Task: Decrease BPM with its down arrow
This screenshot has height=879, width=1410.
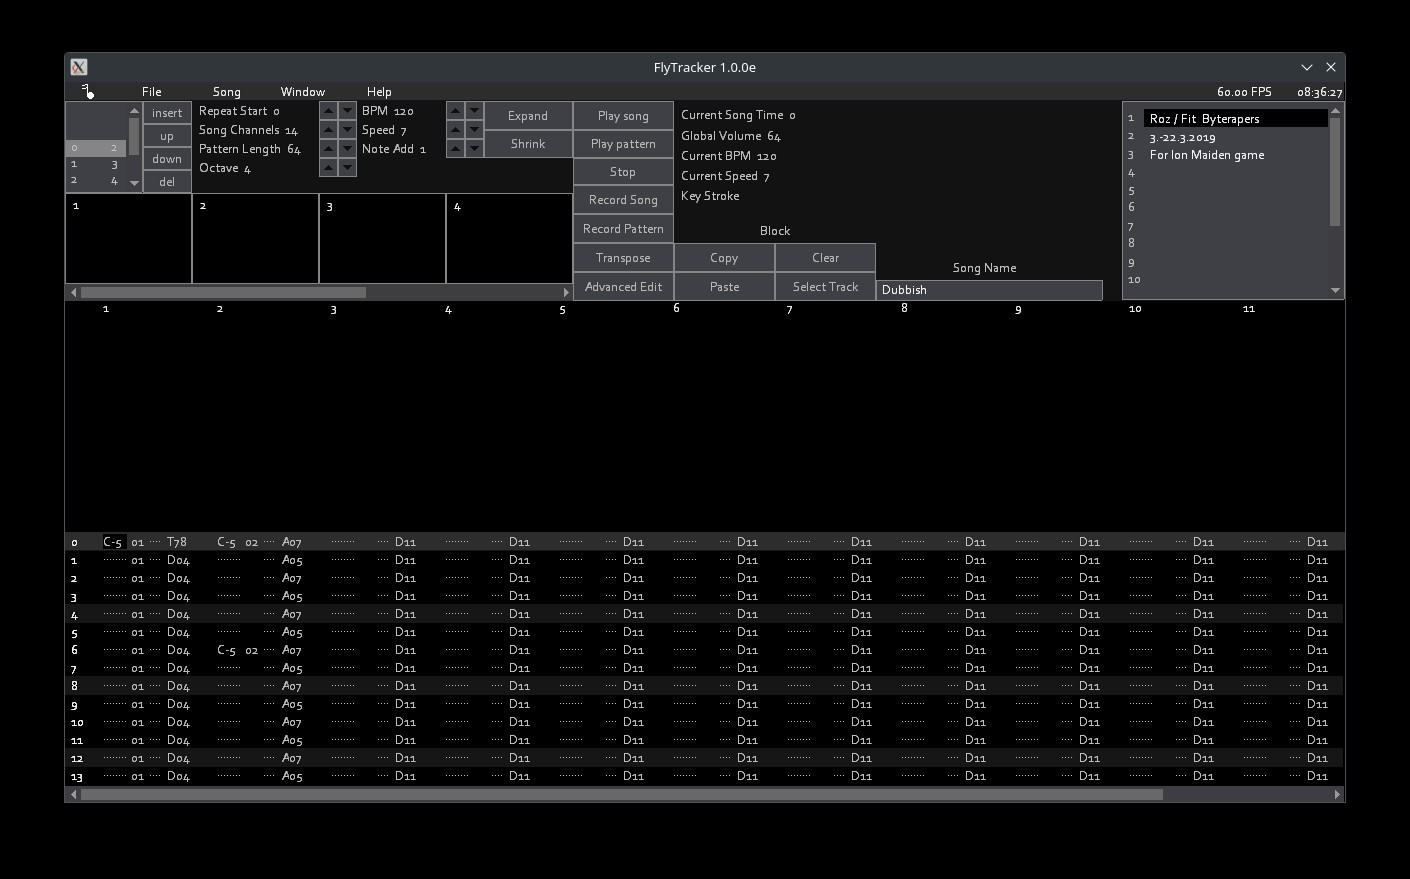Action: [474, 111]
